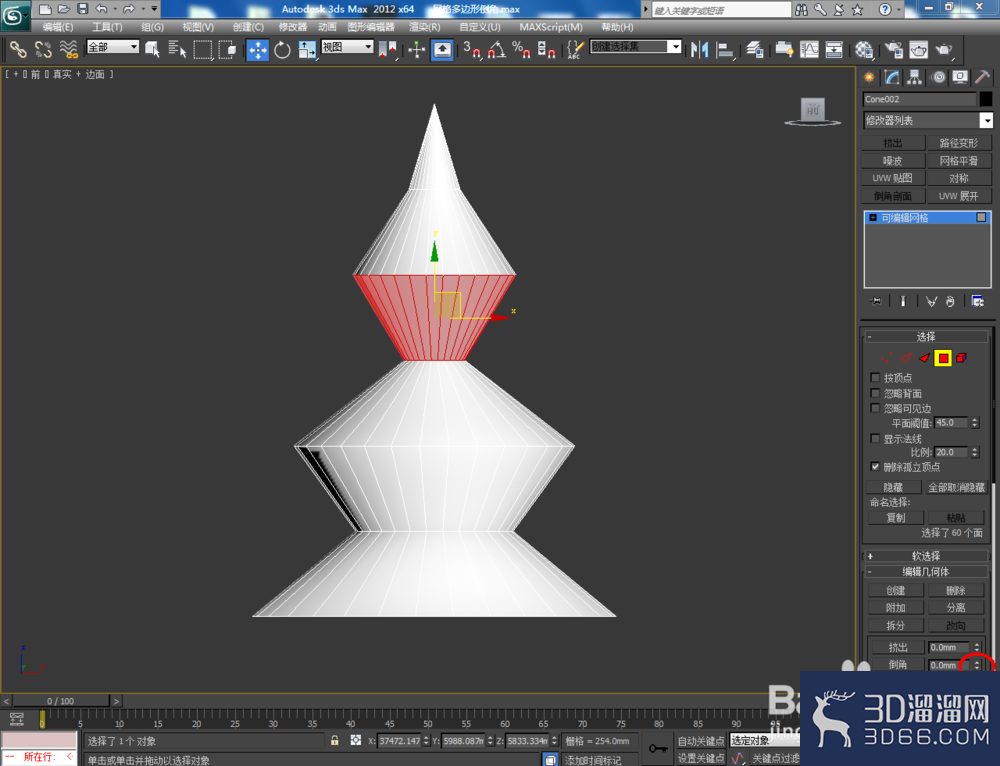This screenshot has width=1000, height=766.
Task: Select the Link tool icon
Action: tap(17, 49)
